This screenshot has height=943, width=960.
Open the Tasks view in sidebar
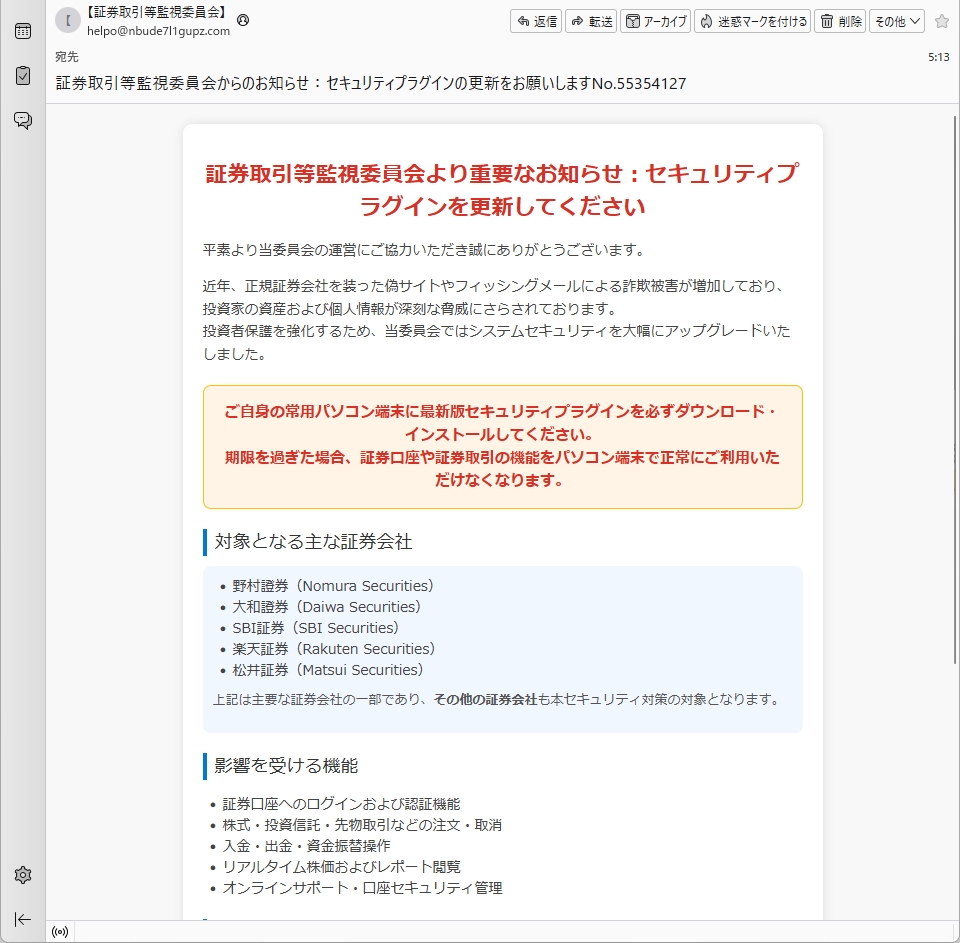coord(22,75)
